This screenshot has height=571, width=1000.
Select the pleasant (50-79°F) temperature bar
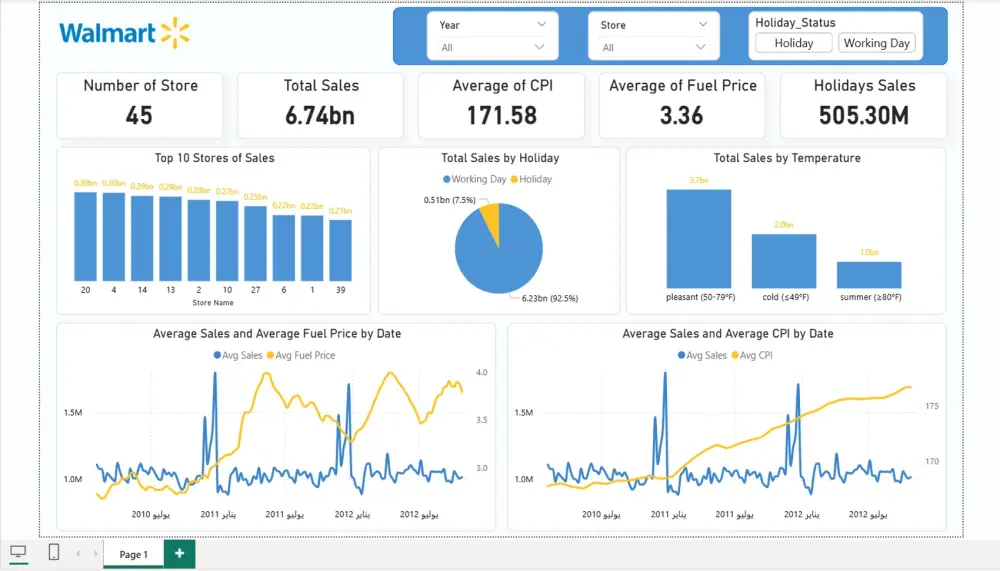point(699,239)
